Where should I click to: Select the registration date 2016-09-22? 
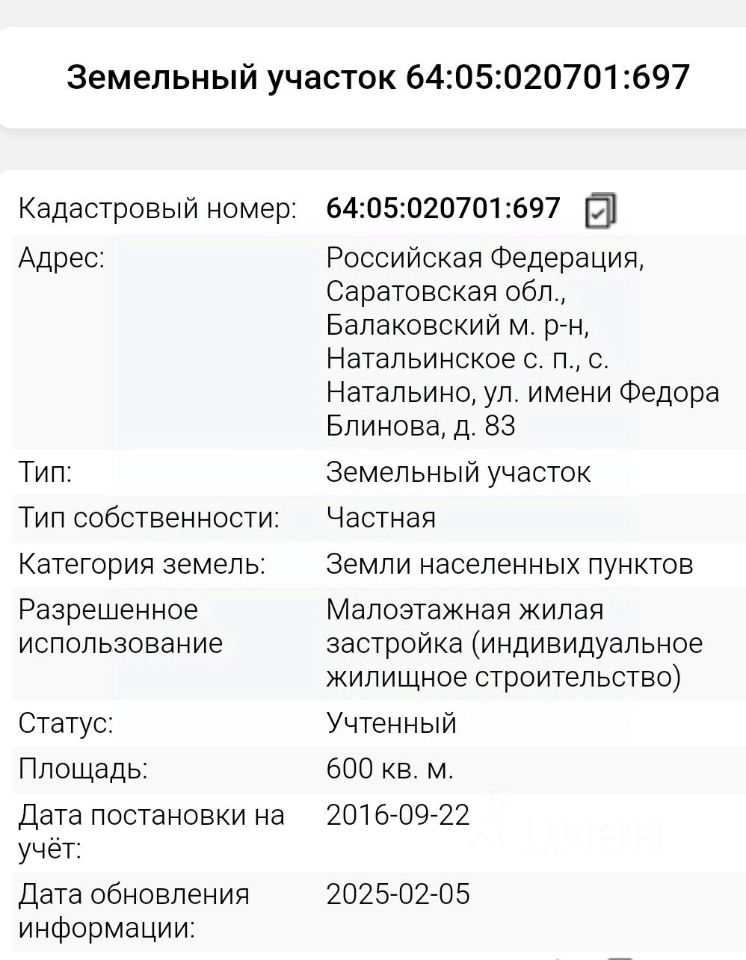point(398,815)
